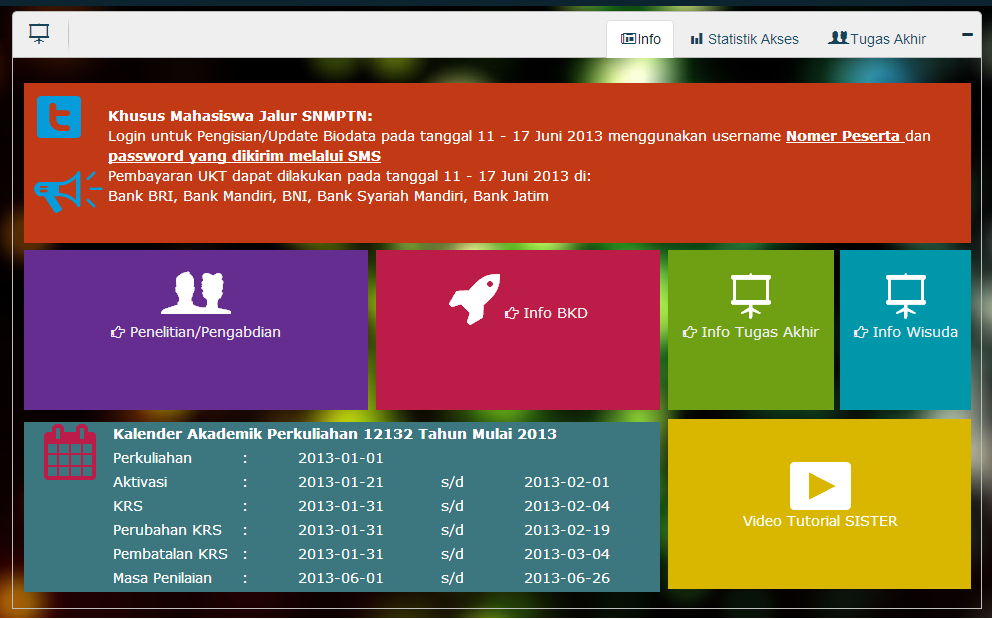Open the Tugas Akhir tab

click(x=877, y=39)
